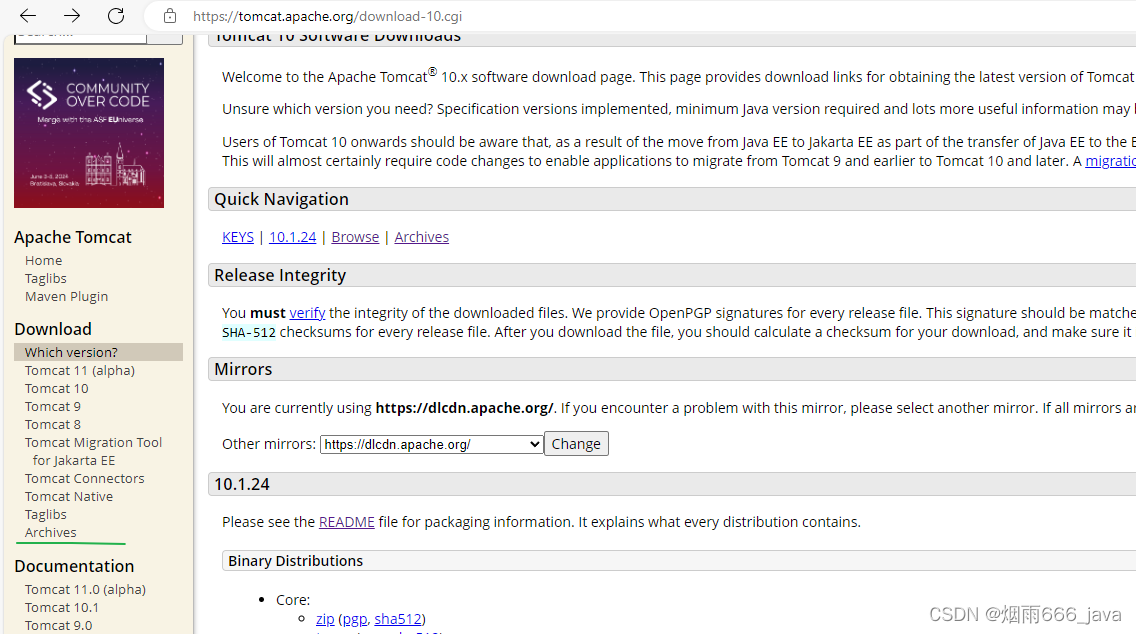The height and width of the screenshot is (634, 1136).
Task: Click the migration tool link
Action: point(1110,161)
